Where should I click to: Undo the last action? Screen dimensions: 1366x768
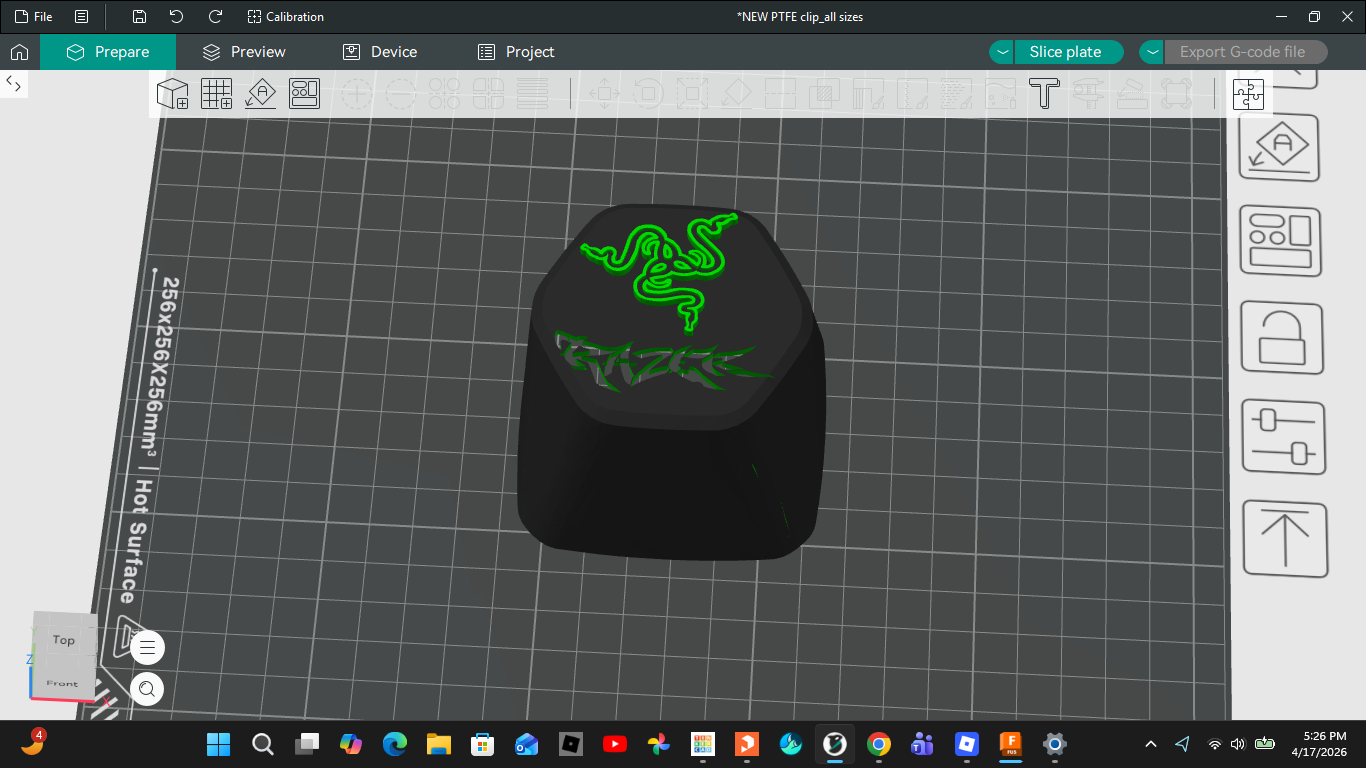[177, 17]
